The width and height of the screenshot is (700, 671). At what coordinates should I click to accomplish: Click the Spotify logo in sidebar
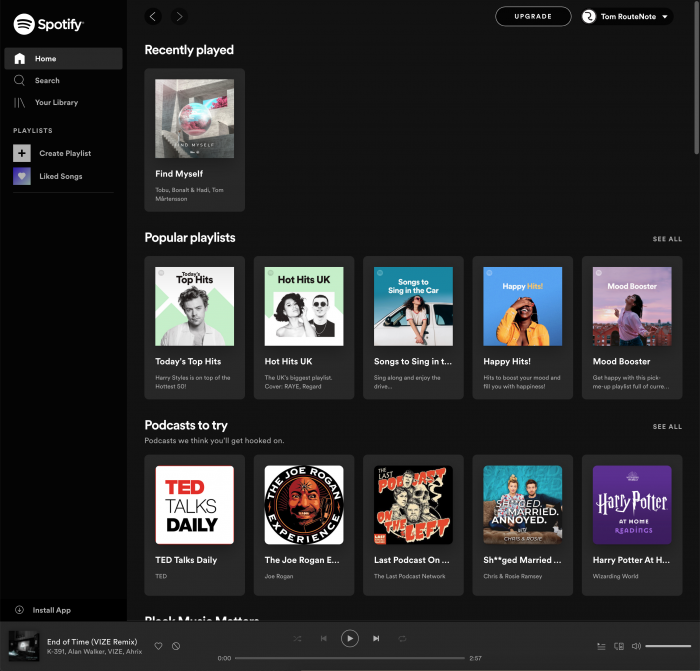[48, 24]
